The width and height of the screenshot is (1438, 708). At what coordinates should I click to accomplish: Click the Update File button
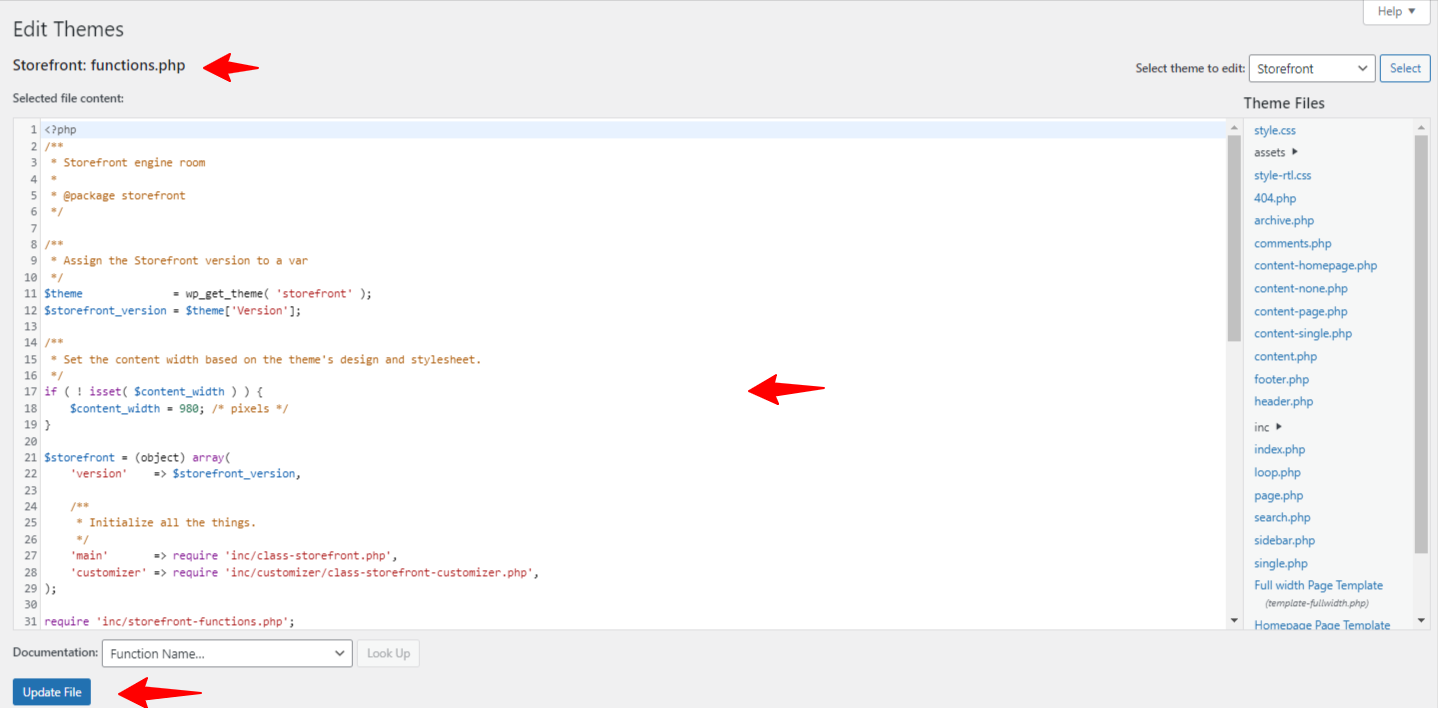(52, 692)
